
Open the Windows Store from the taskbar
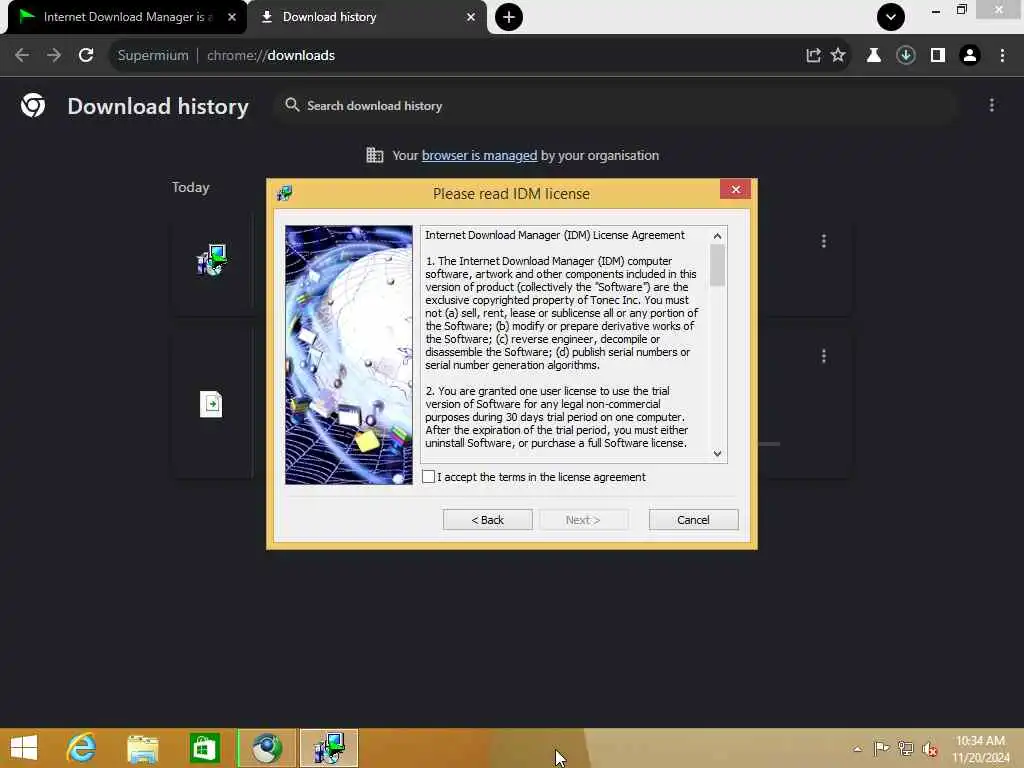pos(204,748)
